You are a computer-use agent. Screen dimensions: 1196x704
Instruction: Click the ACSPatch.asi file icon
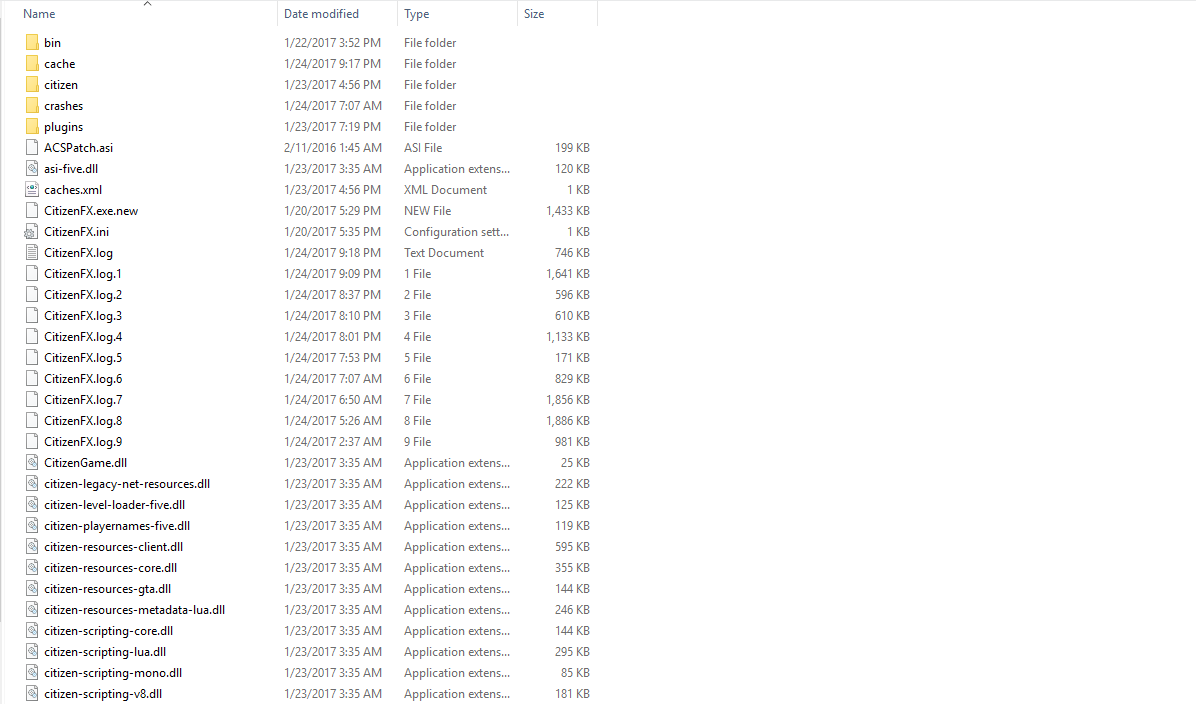pyautogui.click(x=32, y=147)
